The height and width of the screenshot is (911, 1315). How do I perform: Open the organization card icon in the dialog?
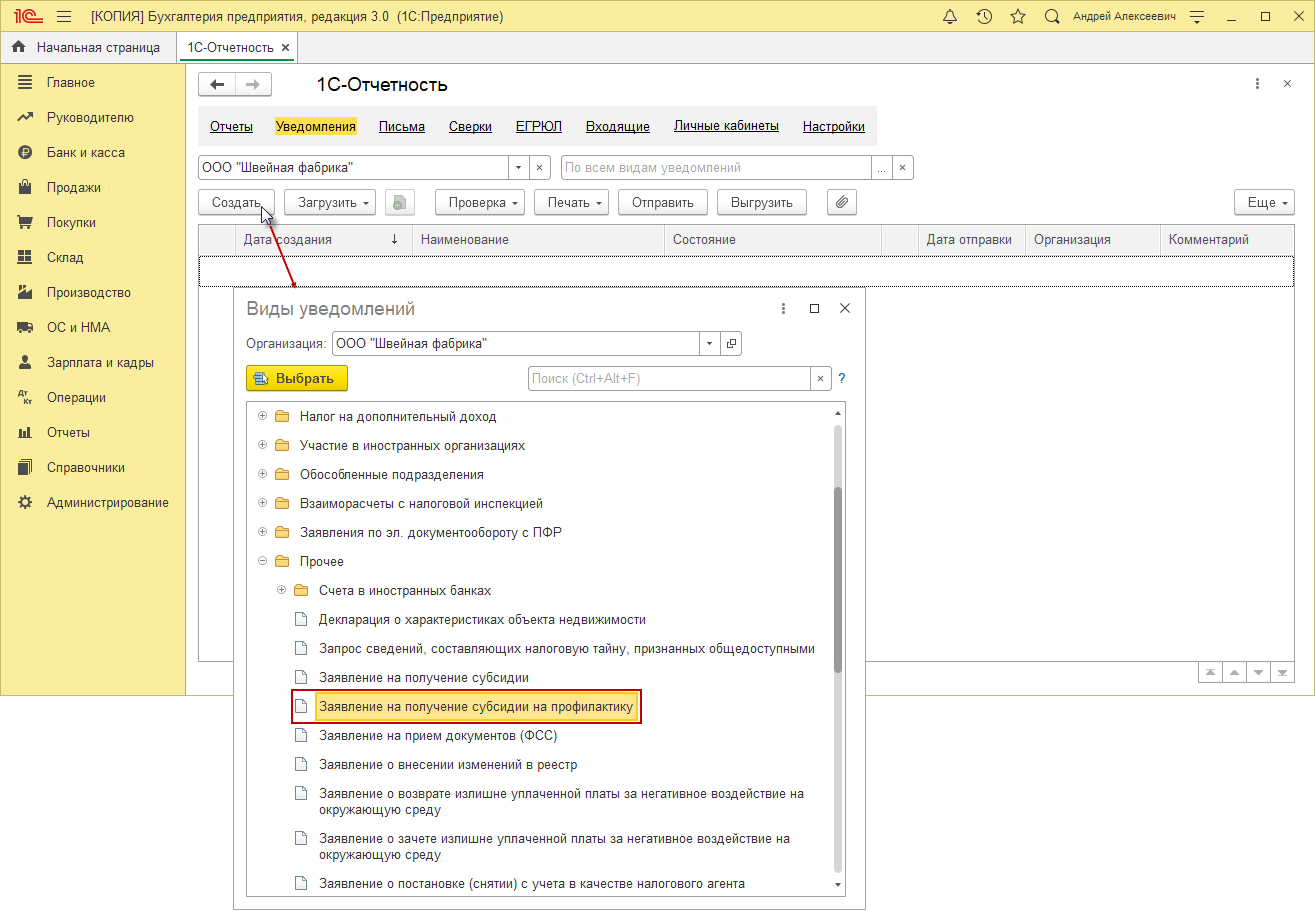coord(731,344)
